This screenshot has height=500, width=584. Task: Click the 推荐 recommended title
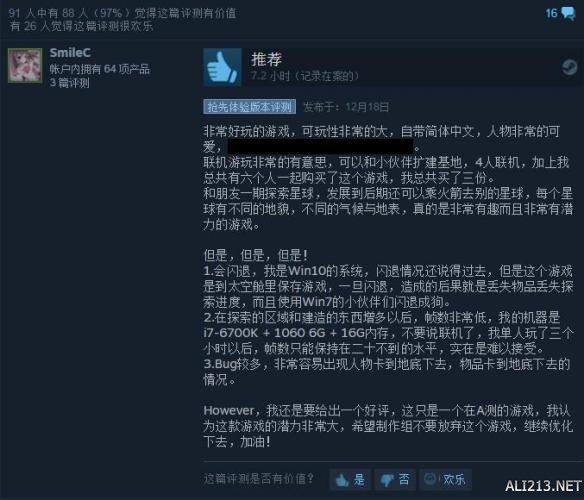pos(266,59)
